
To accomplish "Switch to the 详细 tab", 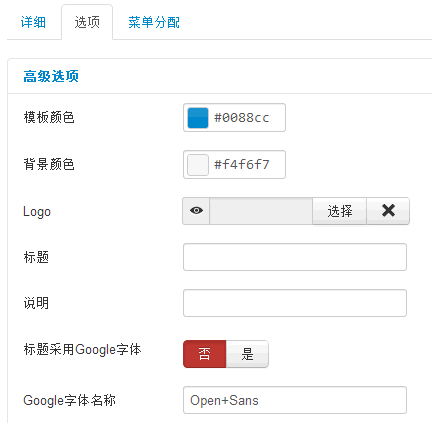I will pos(33,22).
